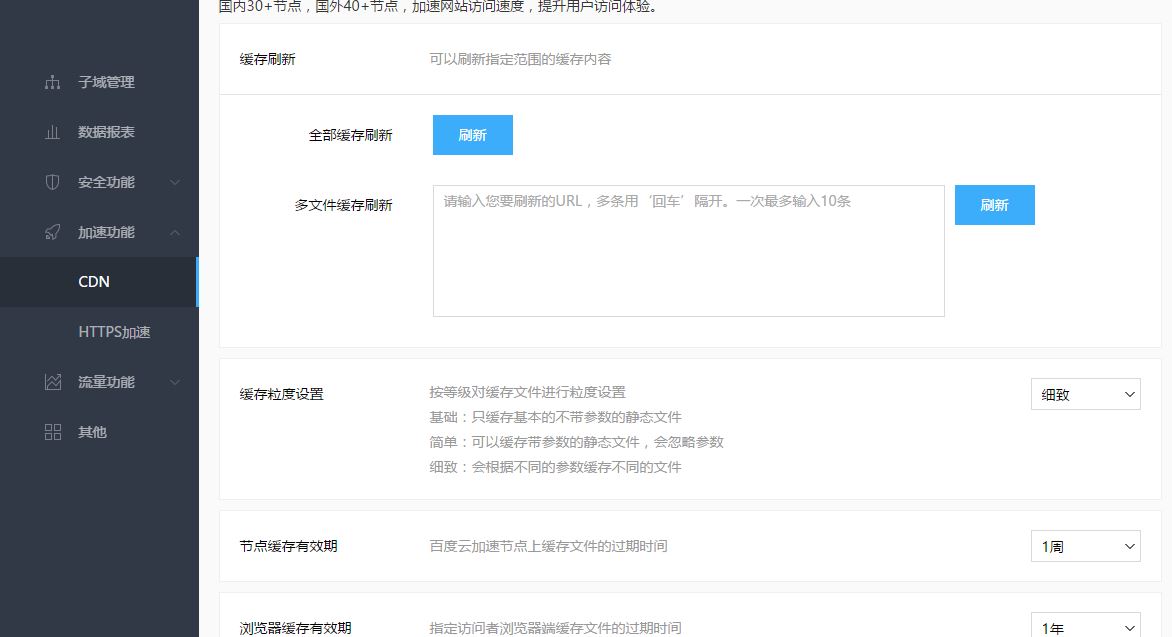Click the shield icon for 安全功能
This screenshot has width=1172, height=637.
coord(52,181)
